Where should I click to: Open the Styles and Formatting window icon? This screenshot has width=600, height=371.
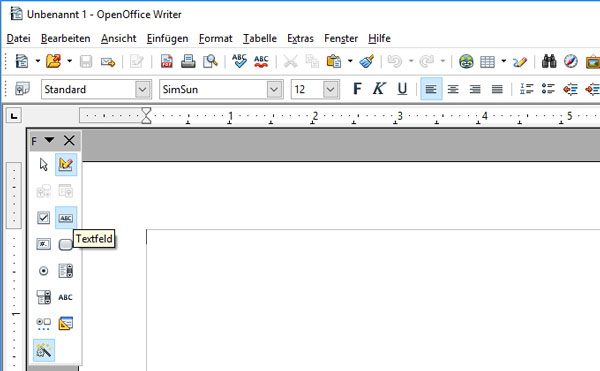point(23,89)
